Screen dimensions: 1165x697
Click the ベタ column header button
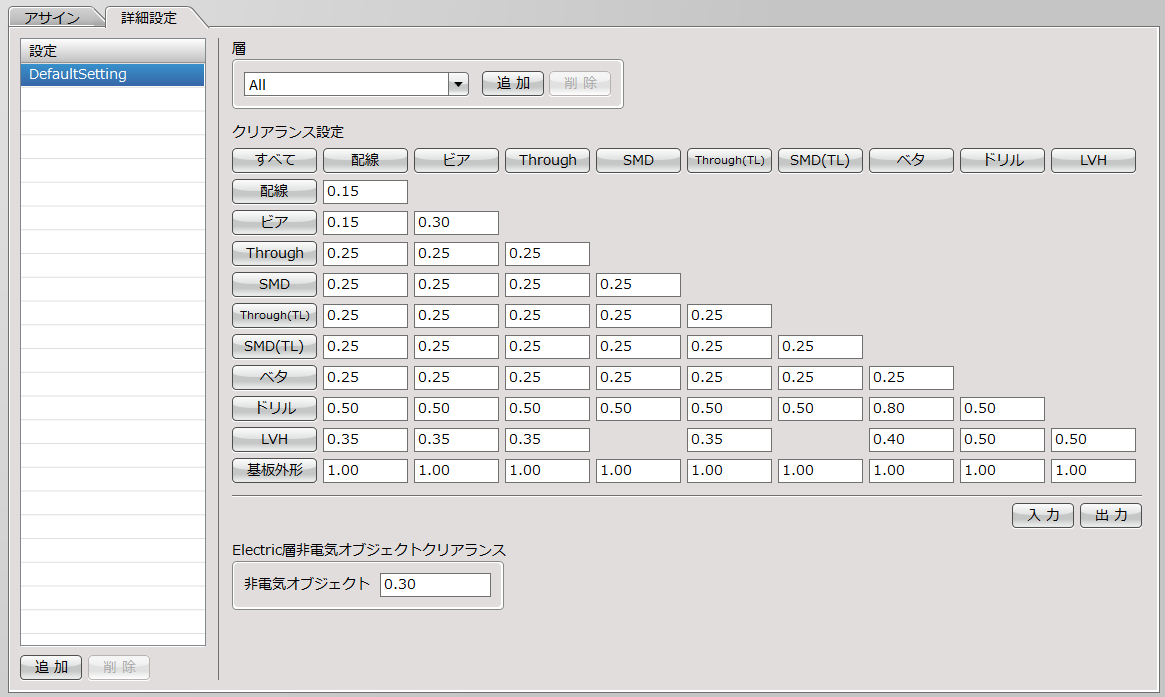(x=911, y=161)
